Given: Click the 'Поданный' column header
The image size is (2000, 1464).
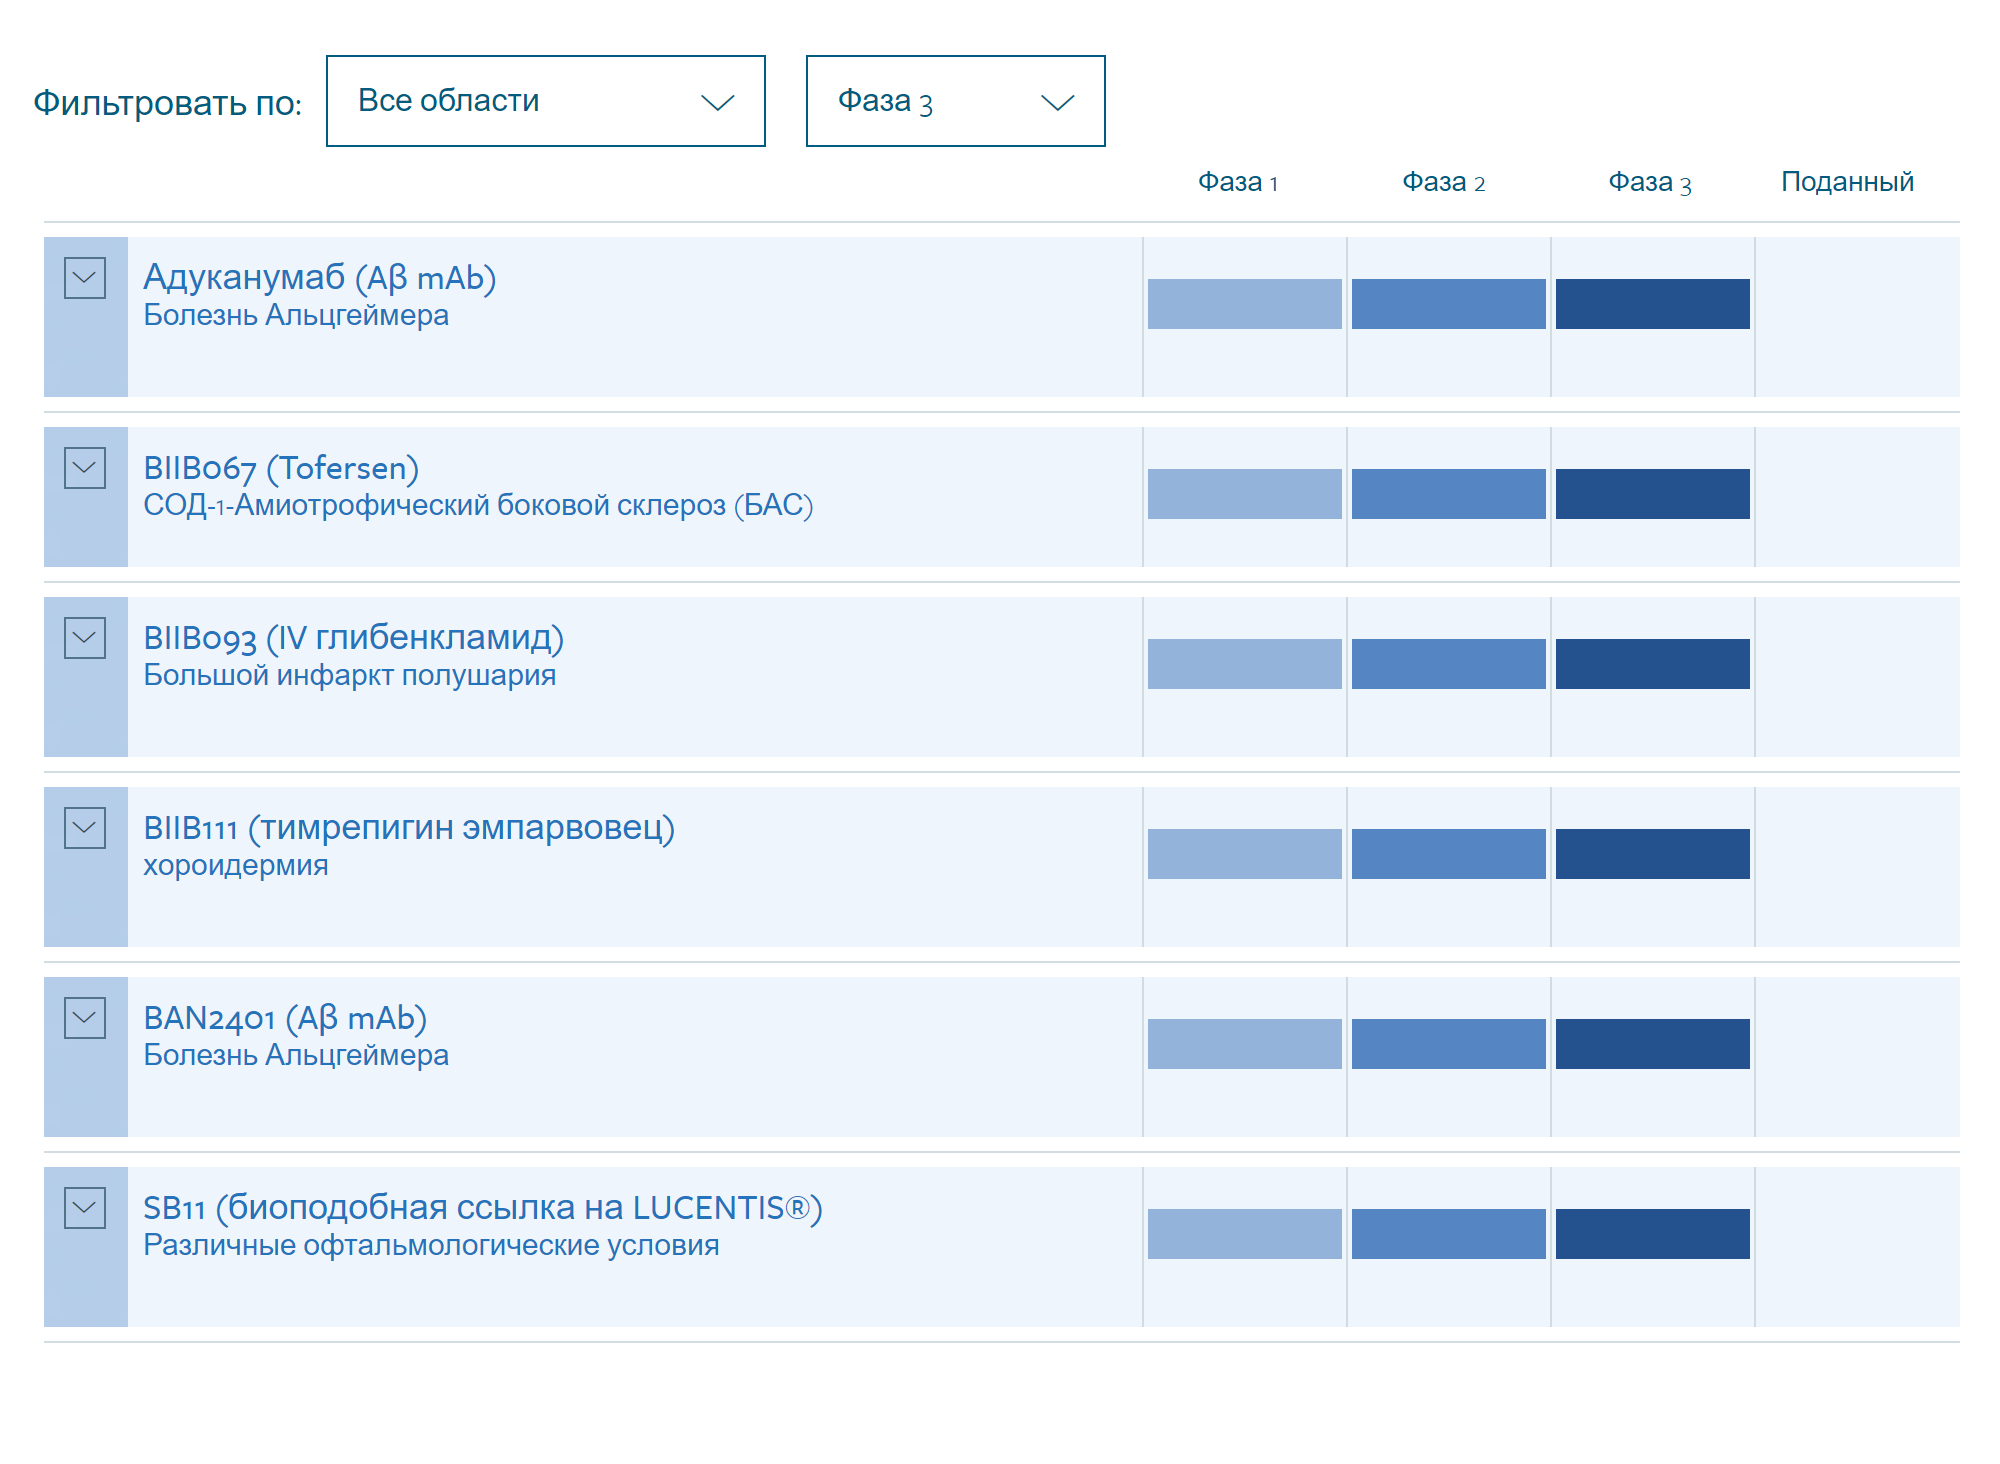Looking at the screenshot, I should coord(1847,181).
